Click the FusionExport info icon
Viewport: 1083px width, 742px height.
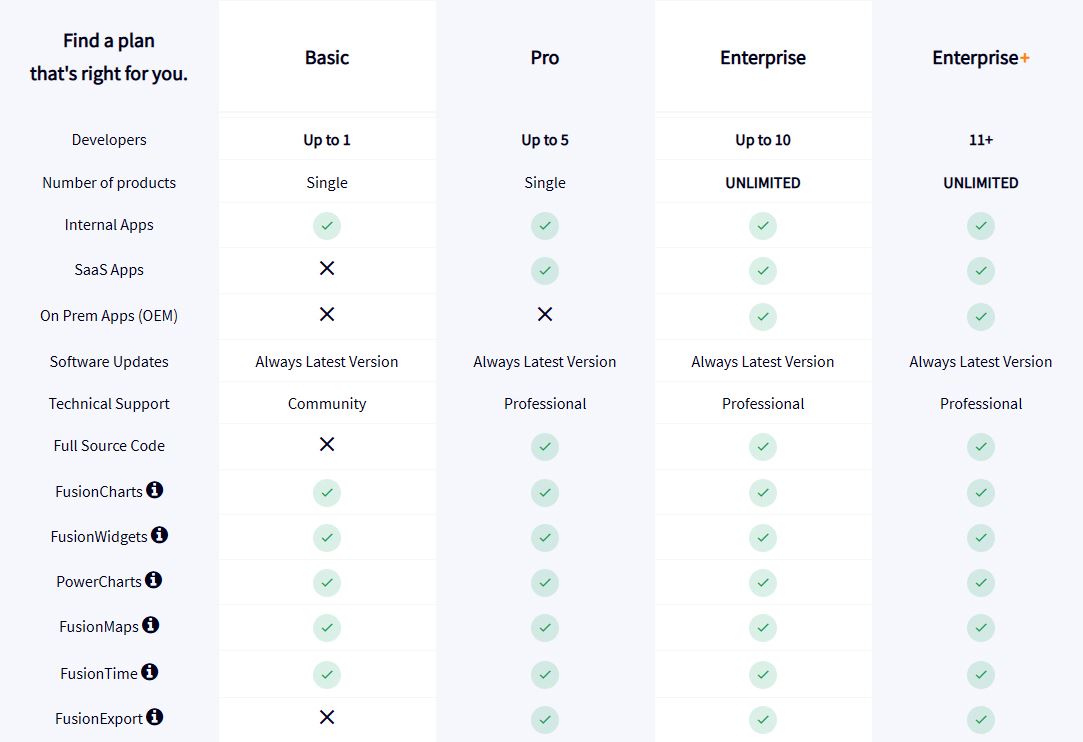click(155, 716)
